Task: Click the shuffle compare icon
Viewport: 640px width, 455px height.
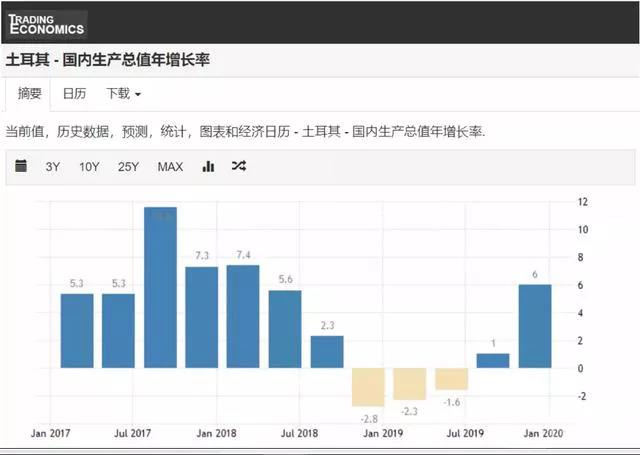Action: [x=239, y=166]
